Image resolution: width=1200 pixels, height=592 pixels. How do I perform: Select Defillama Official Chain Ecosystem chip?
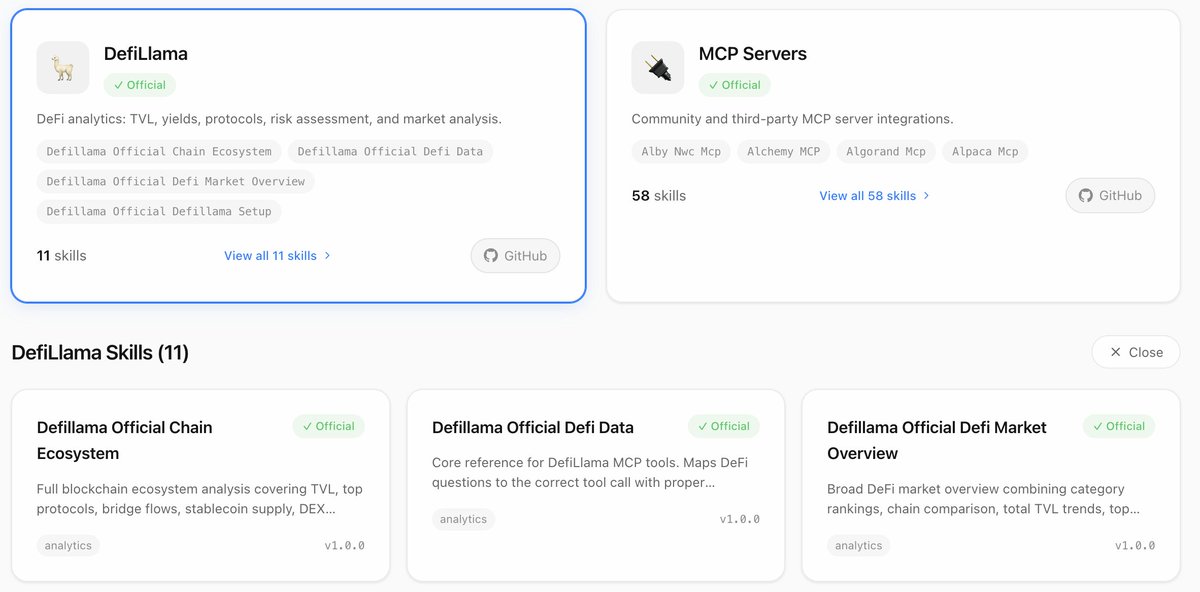pos(159,152)
